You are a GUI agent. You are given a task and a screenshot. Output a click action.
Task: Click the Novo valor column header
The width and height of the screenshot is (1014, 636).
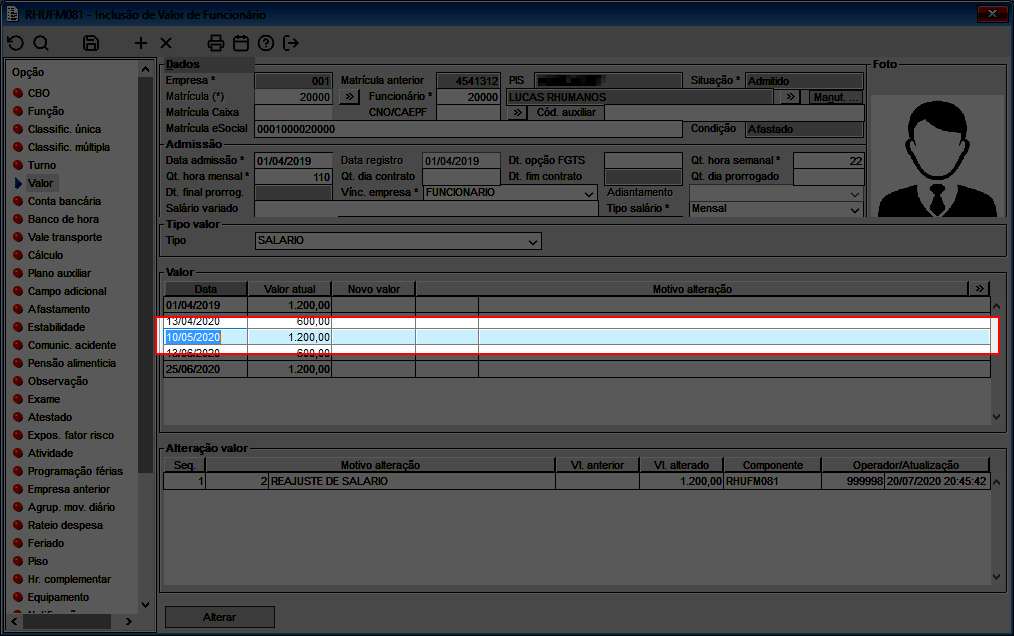coord(374,289)
